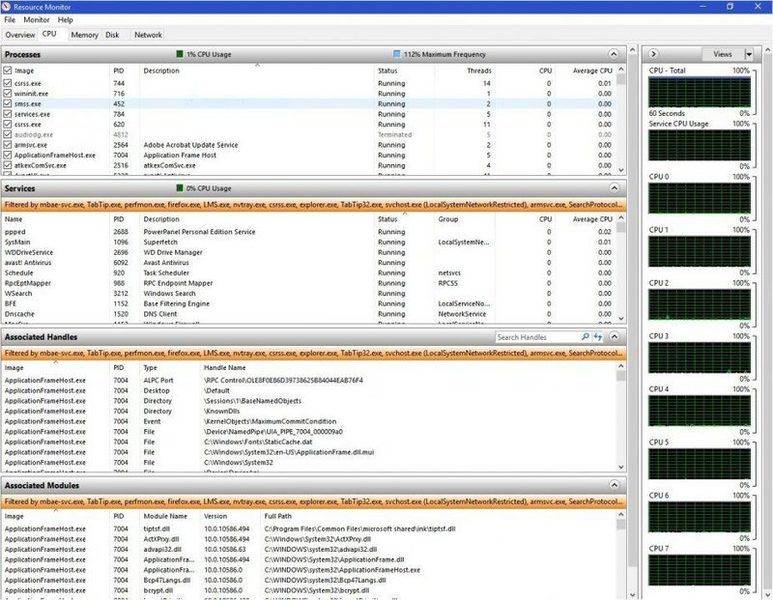Image resolution: width=773 pixels, height=600 pixels.
Task: Click the Services list scroll down arrow
Action: click(x=621, y=318)
